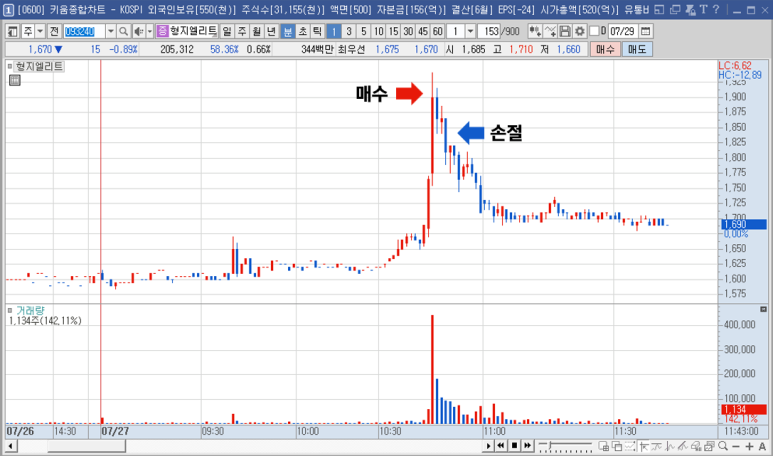Click the minus zoom-out icon at bottom
The height and width of the screenshot is (456, 773).
(x=736, y=446)
